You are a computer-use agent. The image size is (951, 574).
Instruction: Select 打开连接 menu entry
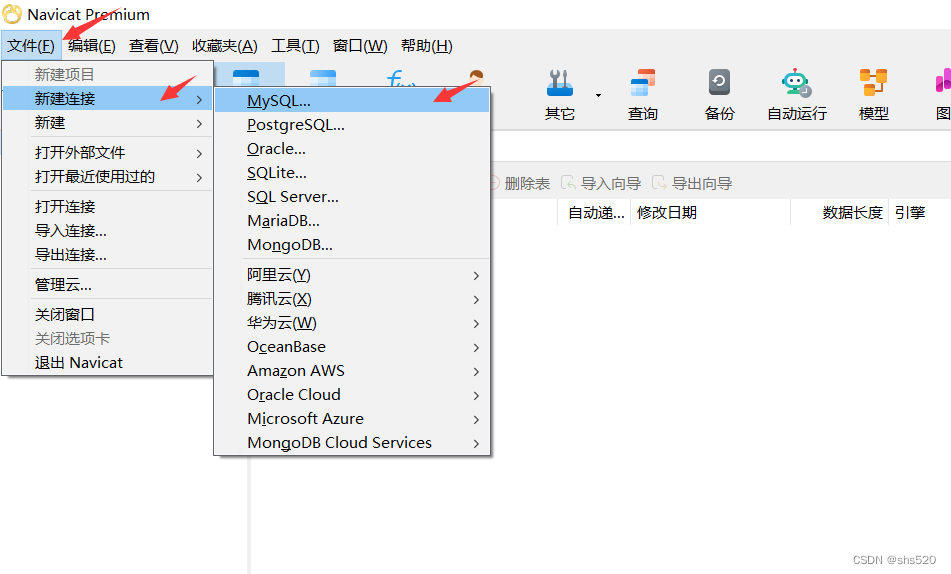coord(107,206)
